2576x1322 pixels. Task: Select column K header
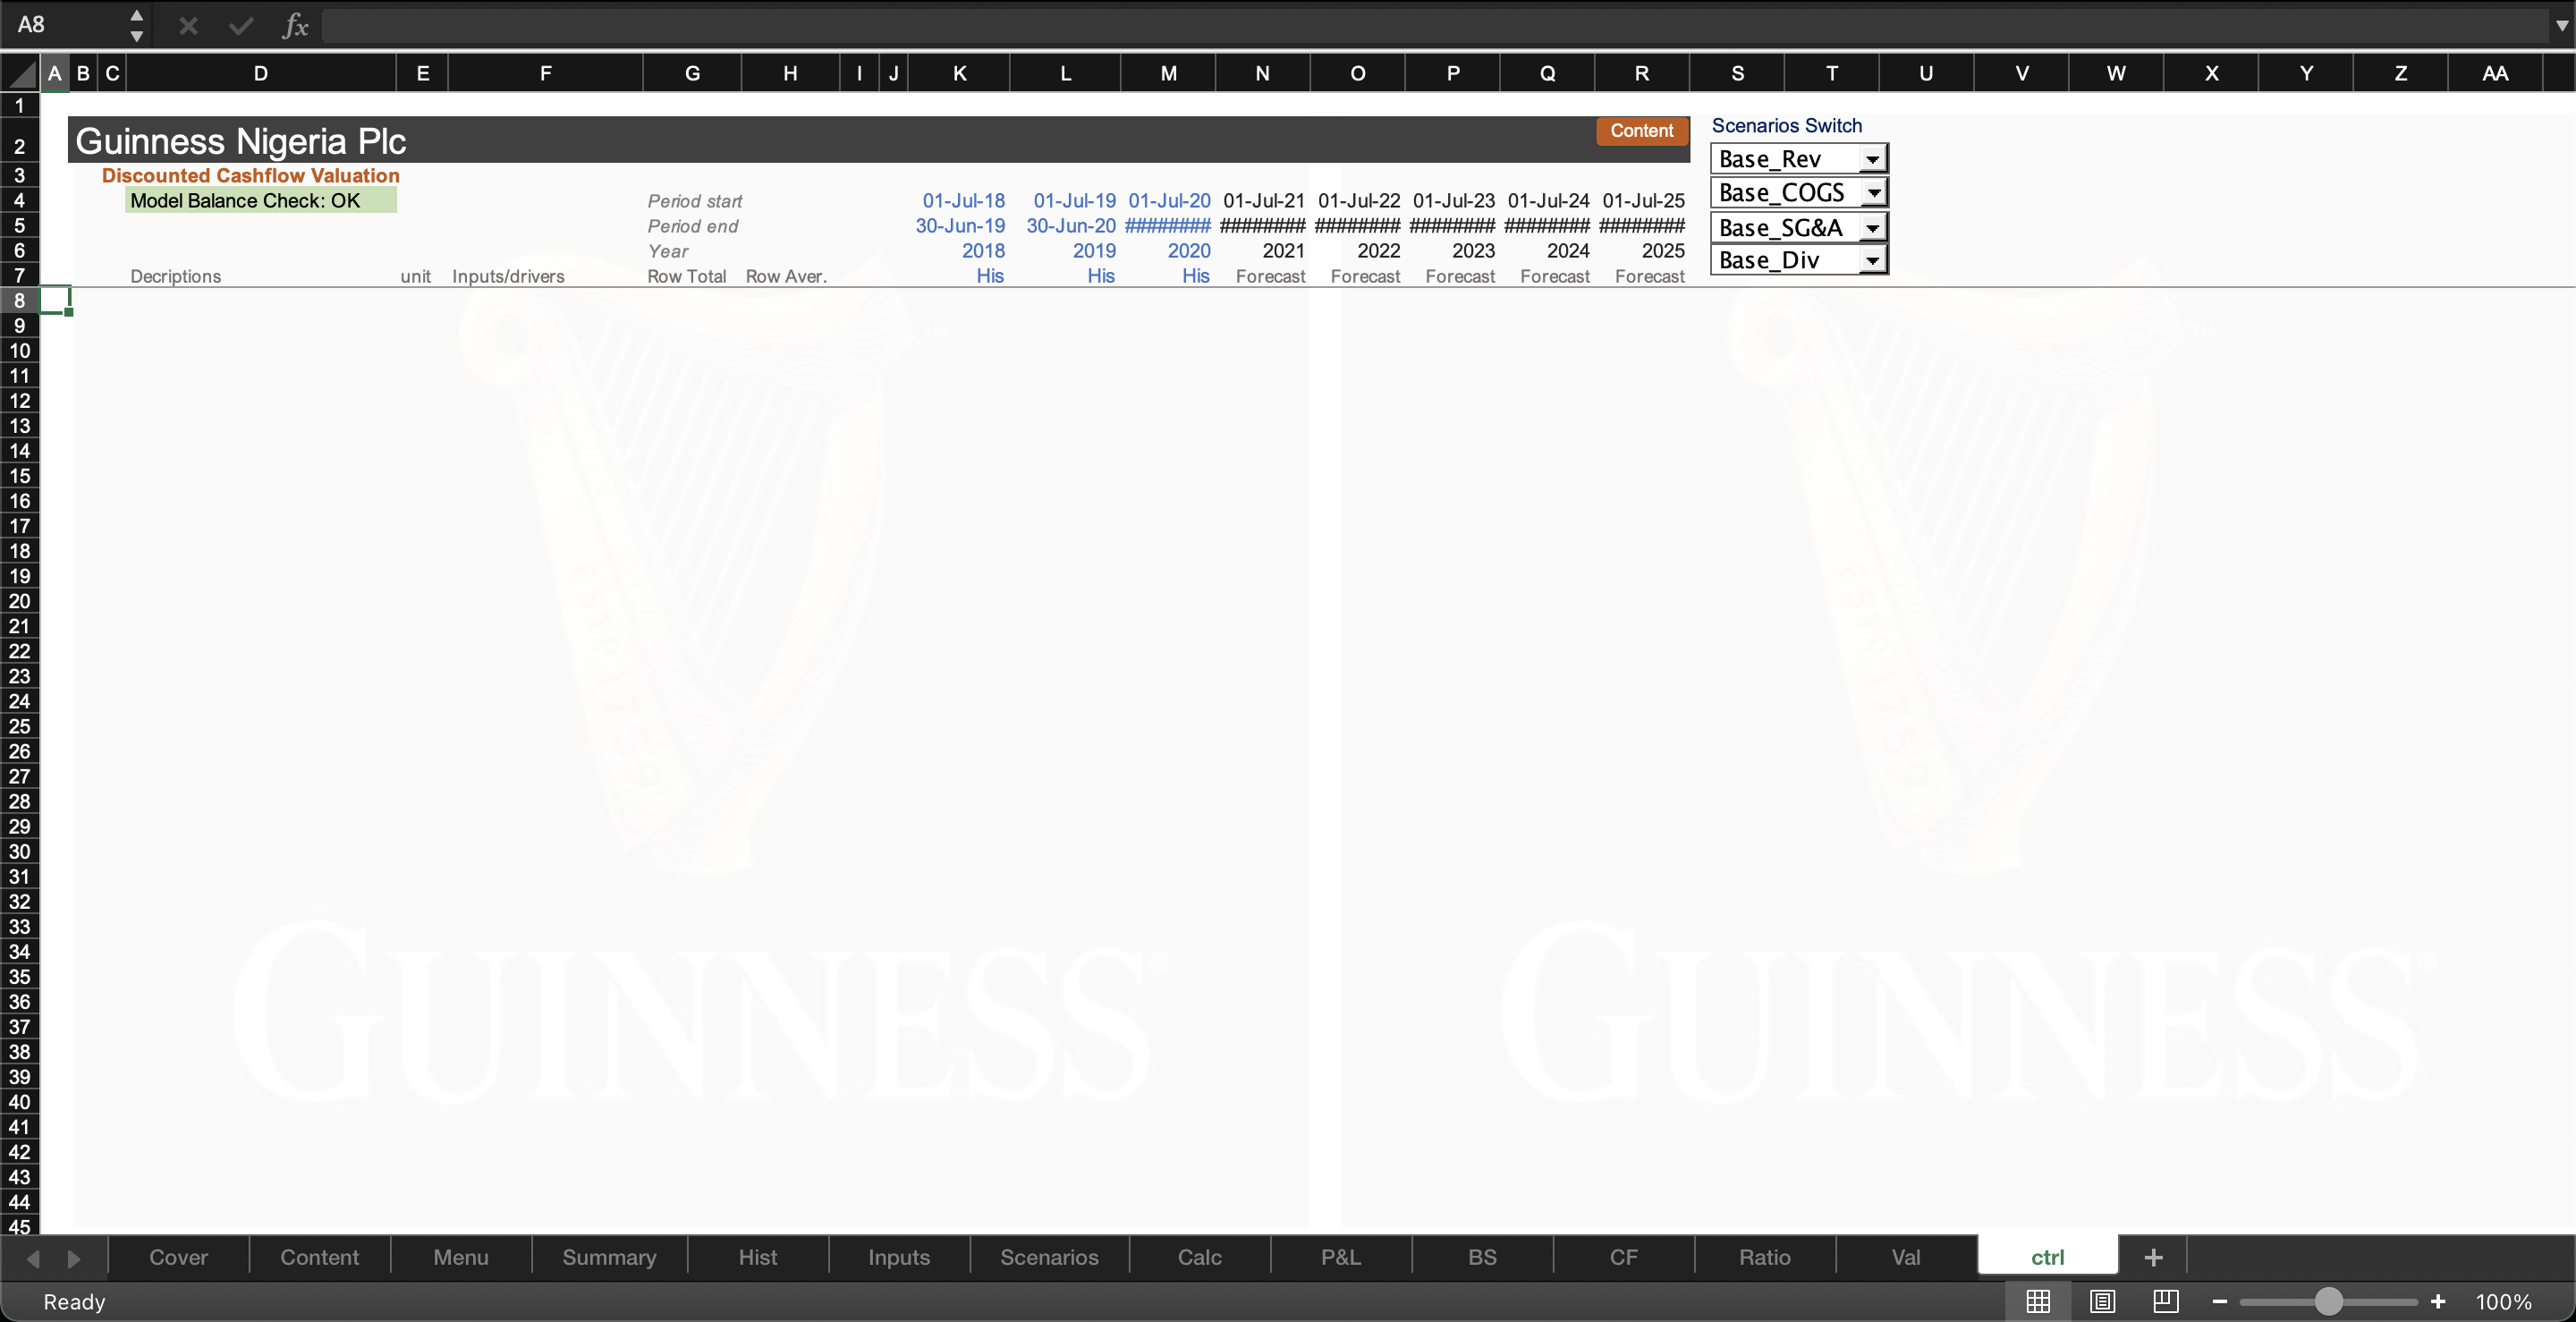coord(960,73)
